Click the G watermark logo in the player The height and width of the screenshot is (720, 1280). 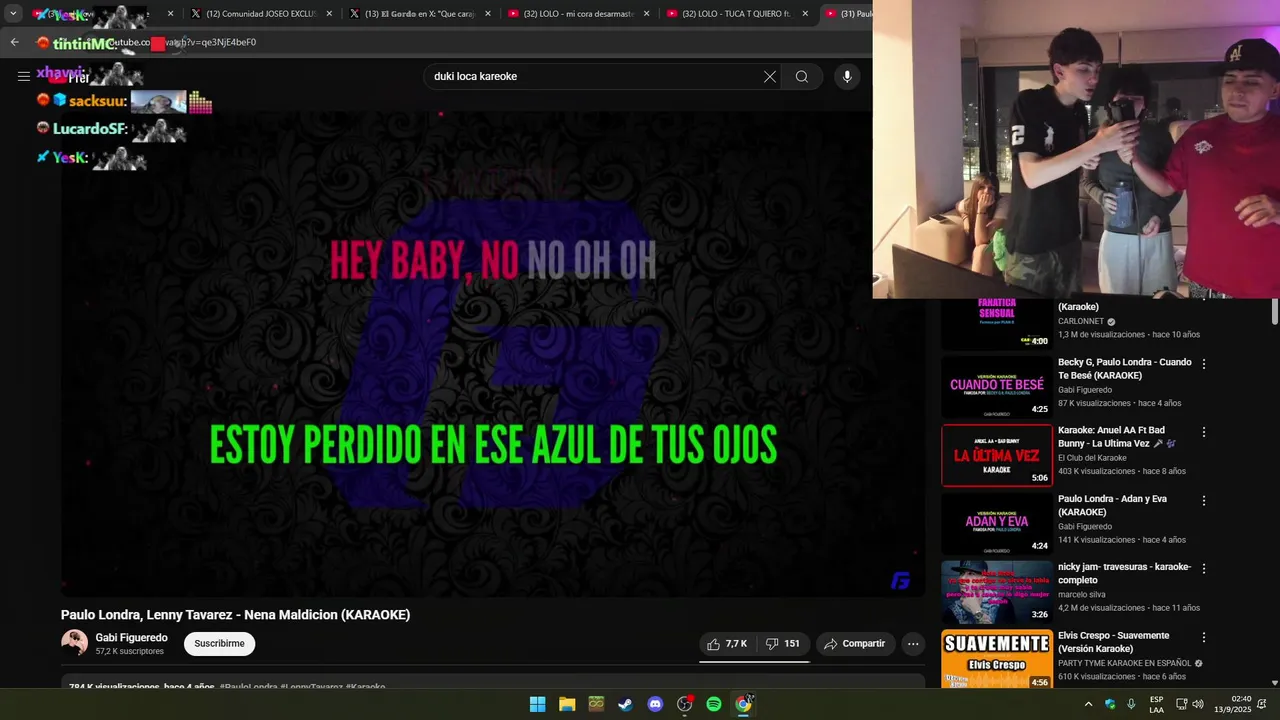pos(901,581)
